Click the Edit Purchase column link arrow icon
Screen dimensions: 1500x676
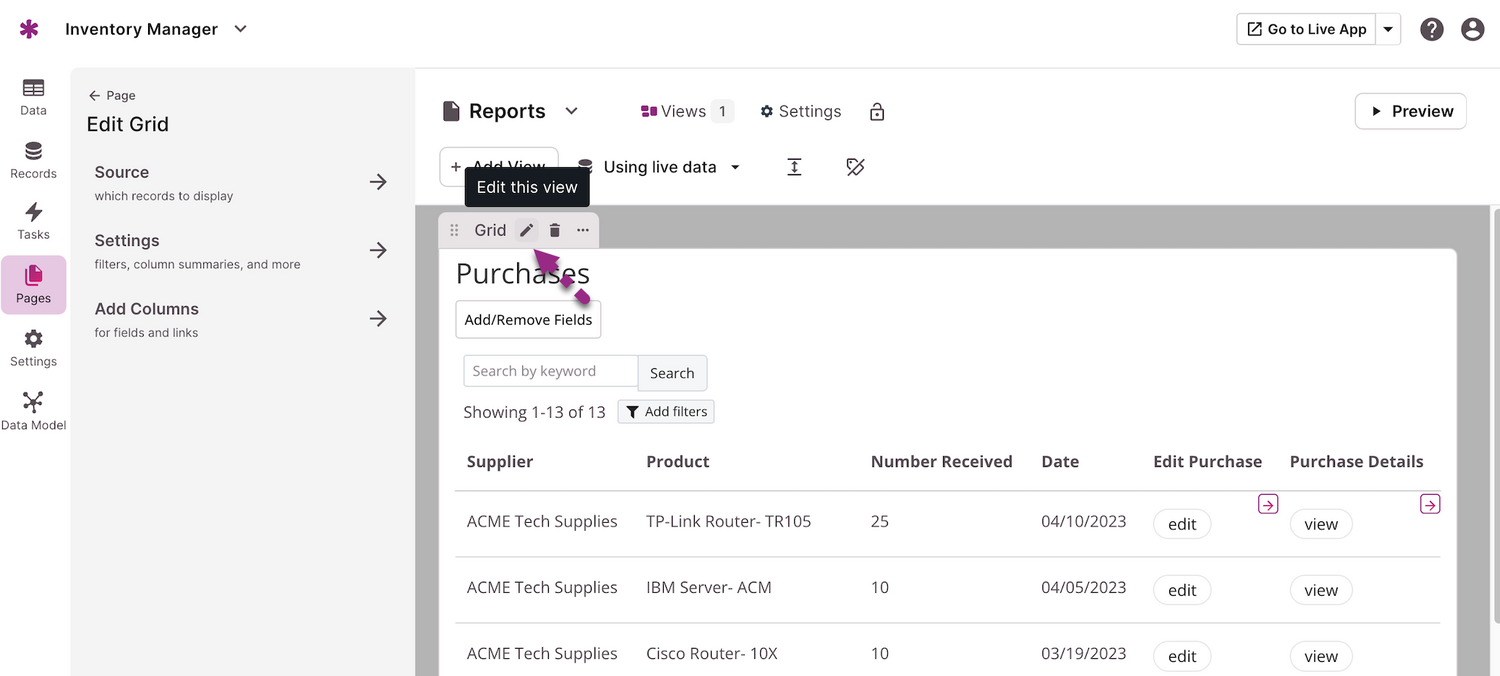(x=1267, y=505)
